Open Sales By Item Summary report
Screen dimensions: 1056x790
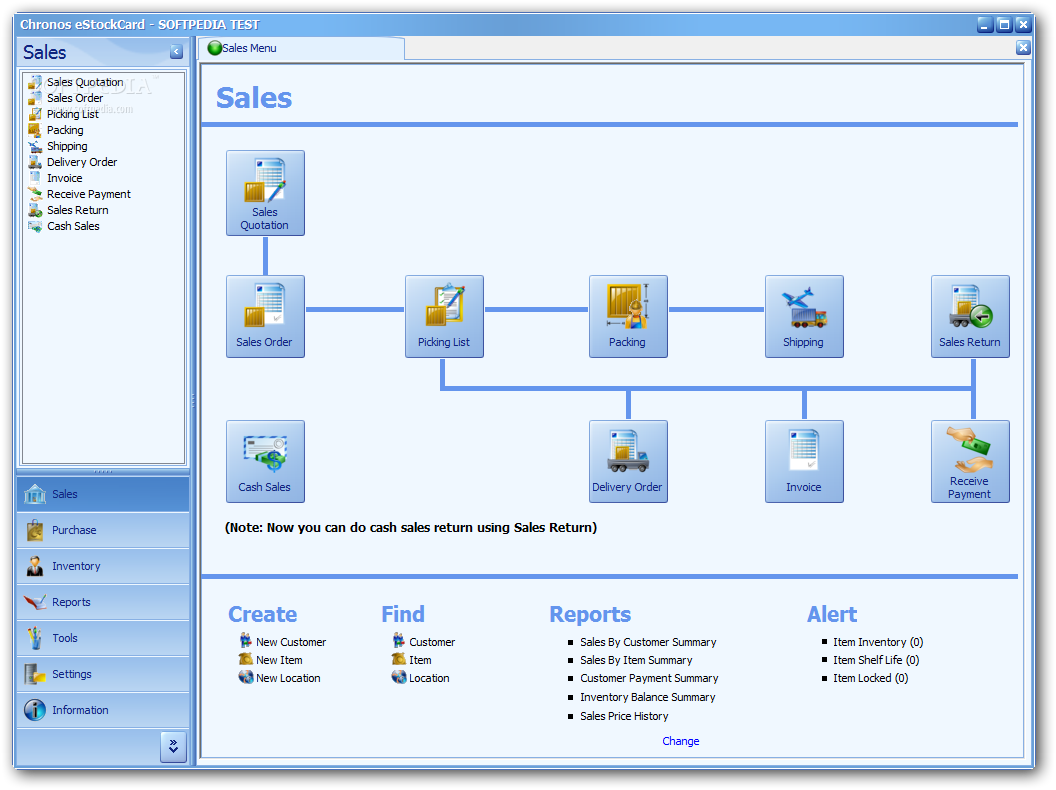(x=636, y=661)
